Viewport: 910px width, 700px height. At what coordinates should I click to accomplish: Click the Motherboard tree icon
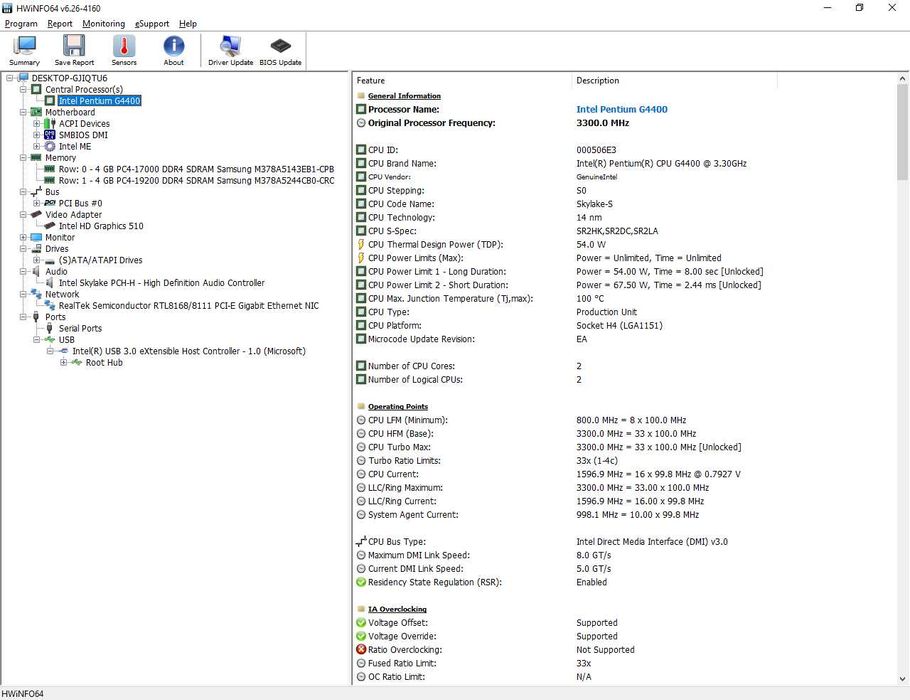pyautogui.click(x=37, y=112)
